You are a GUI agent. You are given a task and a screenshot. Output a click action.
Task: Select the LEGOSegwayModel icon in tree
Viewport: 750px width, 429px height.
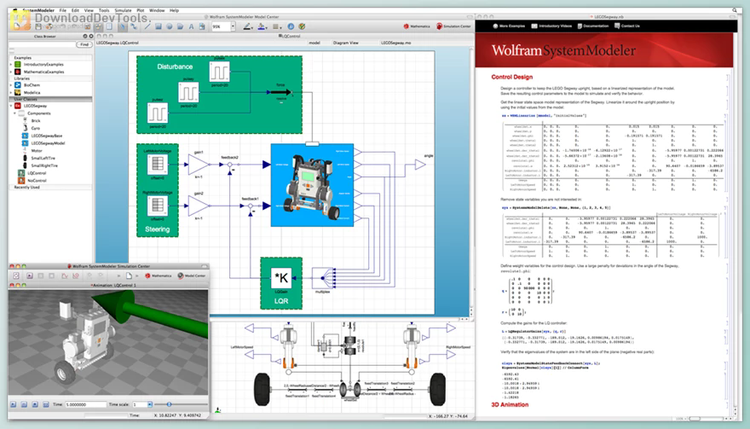pos(25,143)
